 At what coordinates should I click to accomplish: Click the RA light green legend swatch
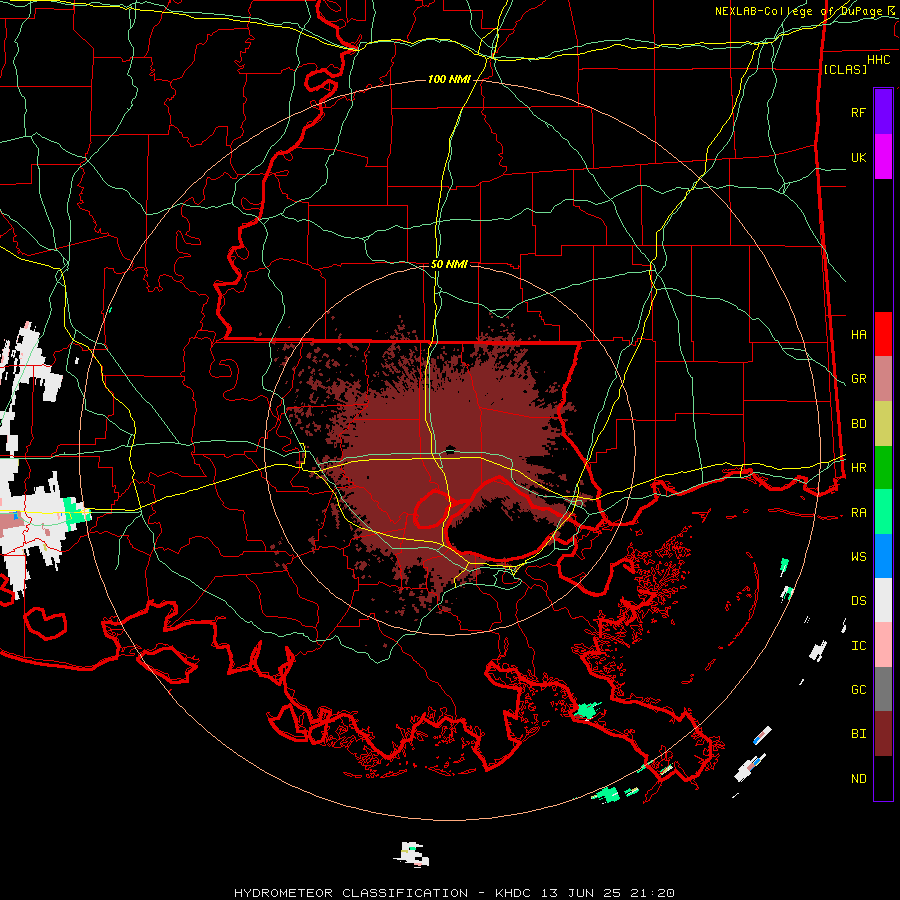coord(883,512)
